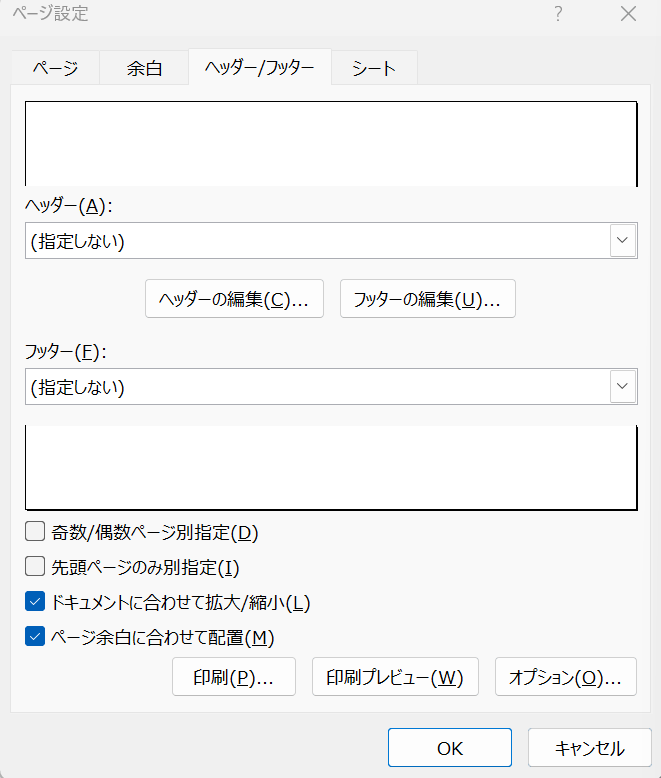Click the 印刷 button
Image resolution: width=661 pixels, height=778 pixels.
235,677
